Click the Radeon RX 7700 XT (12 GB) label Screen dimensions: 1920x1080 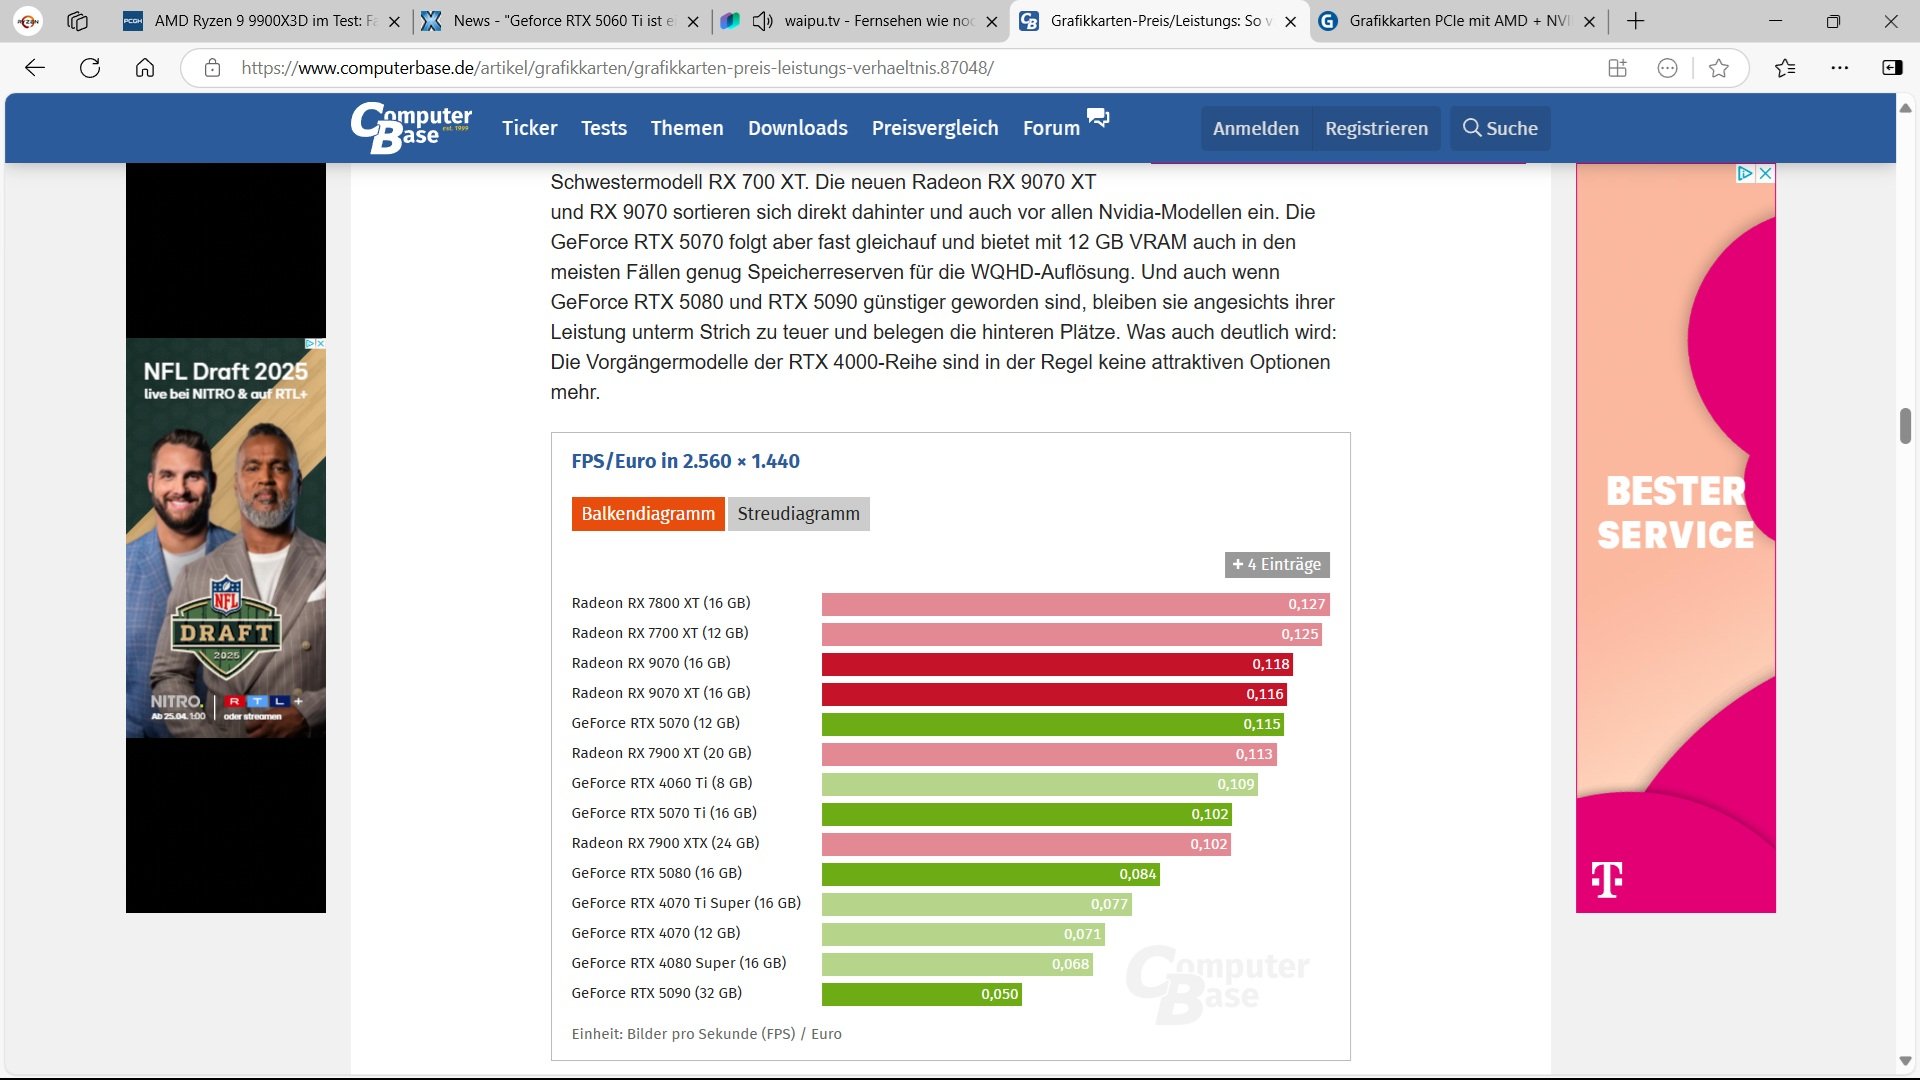pos(660,633)
